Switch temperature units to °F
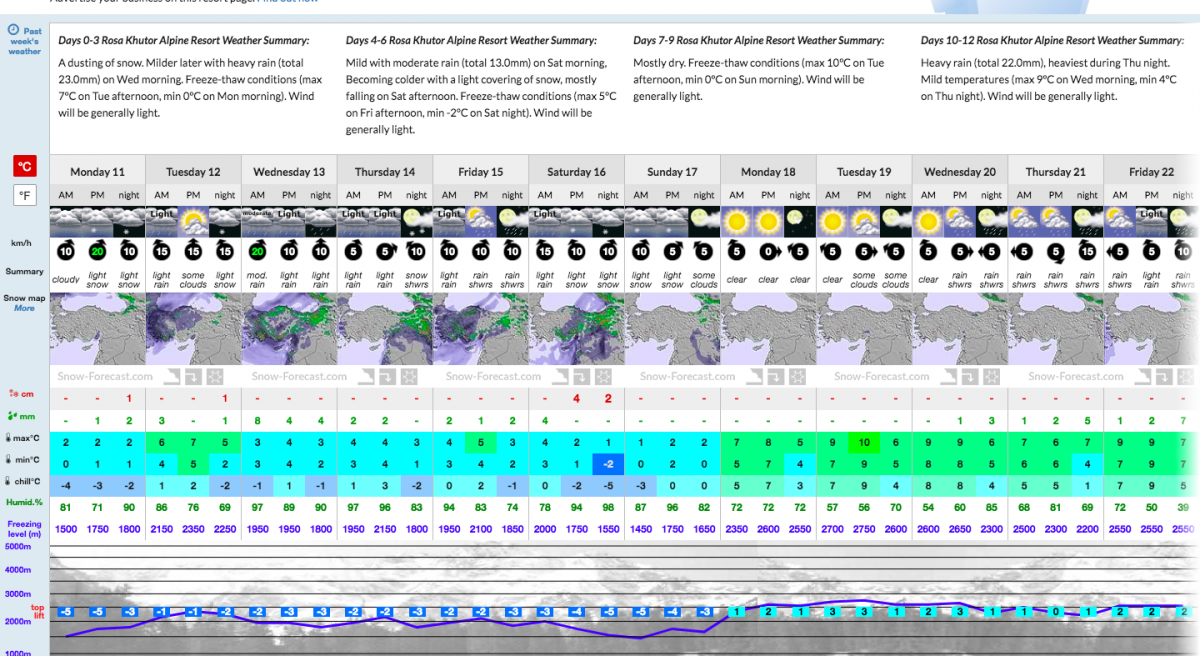The image size is (1200, 656). pos(25,196)
